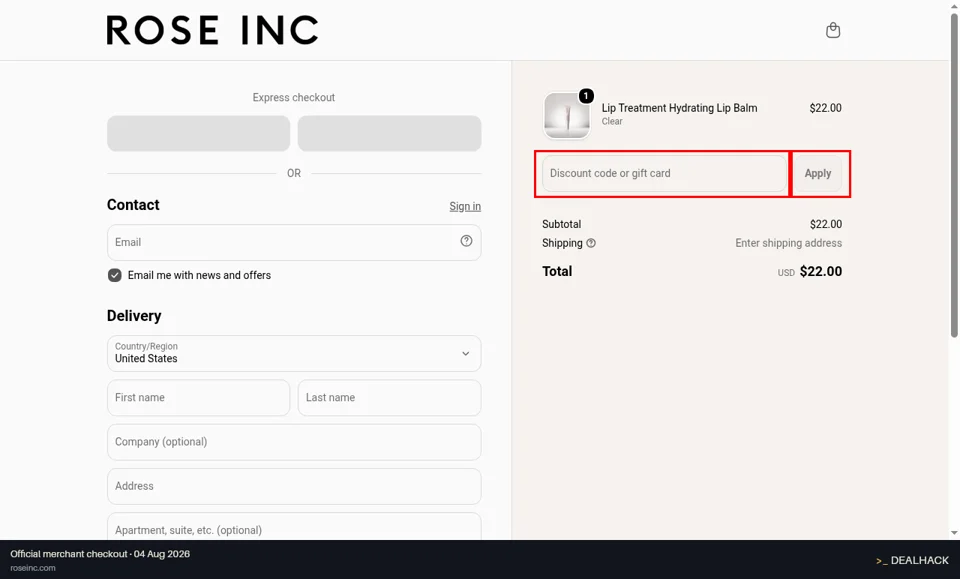Click the Total $22.00 amount
The image size is (960, 579).
pyautogui.click(x=820, y=271)
